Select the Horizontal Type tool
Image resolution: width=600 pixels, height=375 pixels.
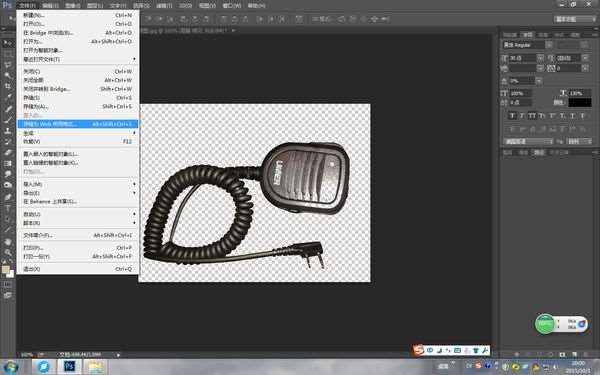click(x=8, y=208)
